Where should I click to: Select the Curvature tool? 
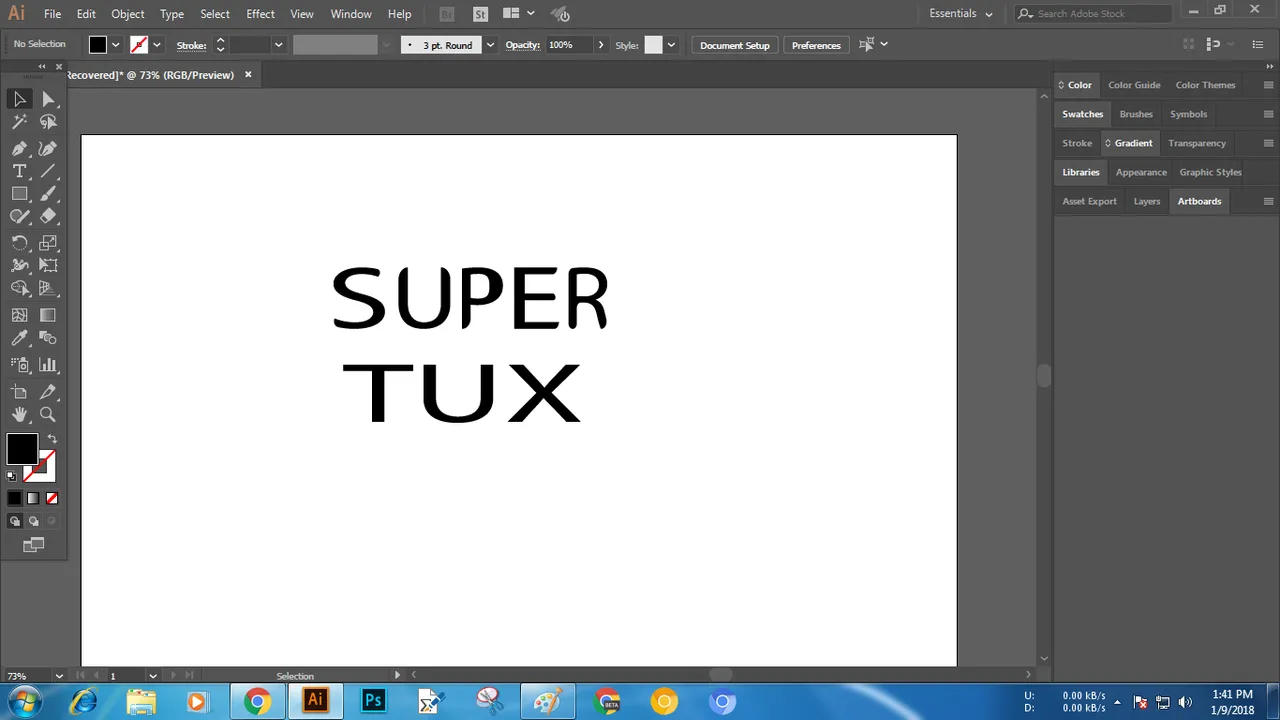click(x=48, y=148)
